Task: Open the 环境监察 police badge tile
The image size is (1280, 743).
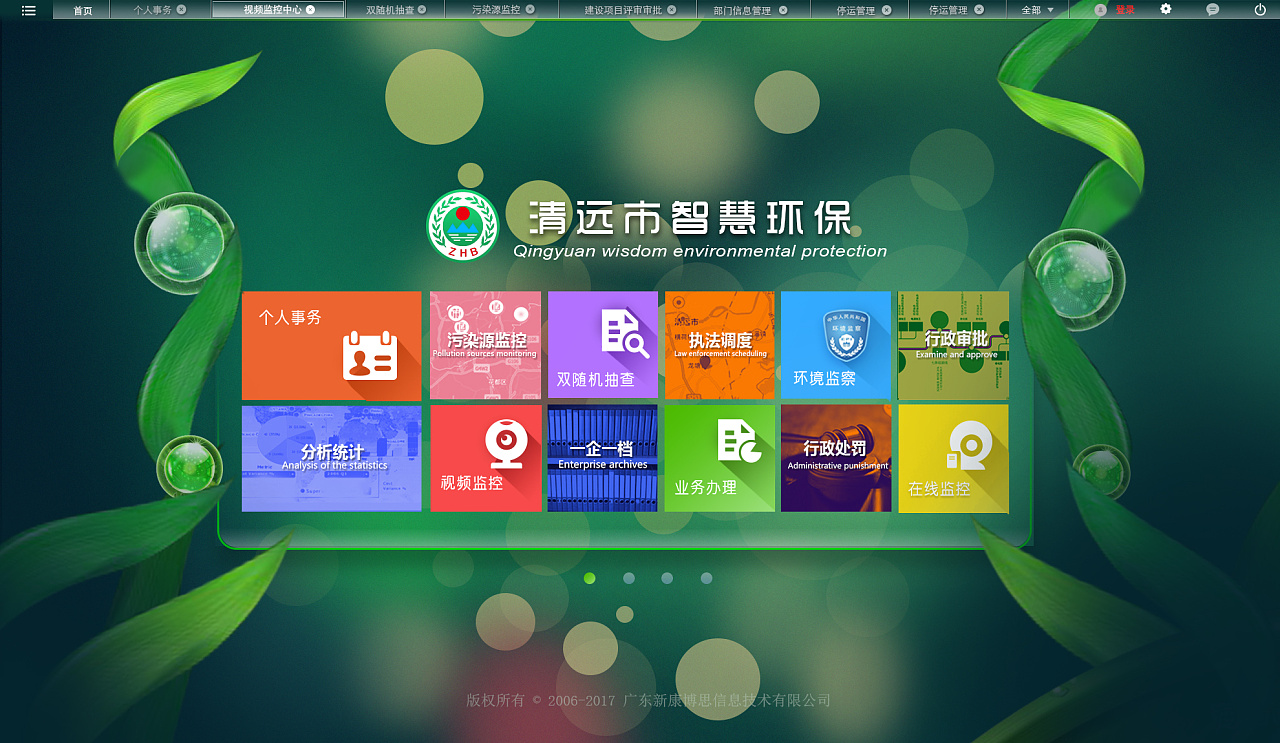Action: [836, 345]
